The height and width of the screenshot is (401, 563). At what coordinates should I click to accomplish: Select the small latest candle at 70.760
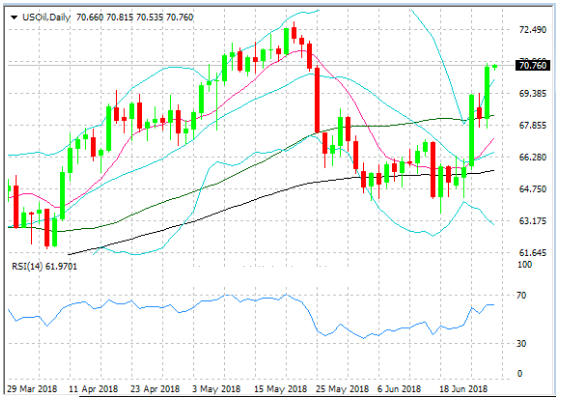coord(495,66)
